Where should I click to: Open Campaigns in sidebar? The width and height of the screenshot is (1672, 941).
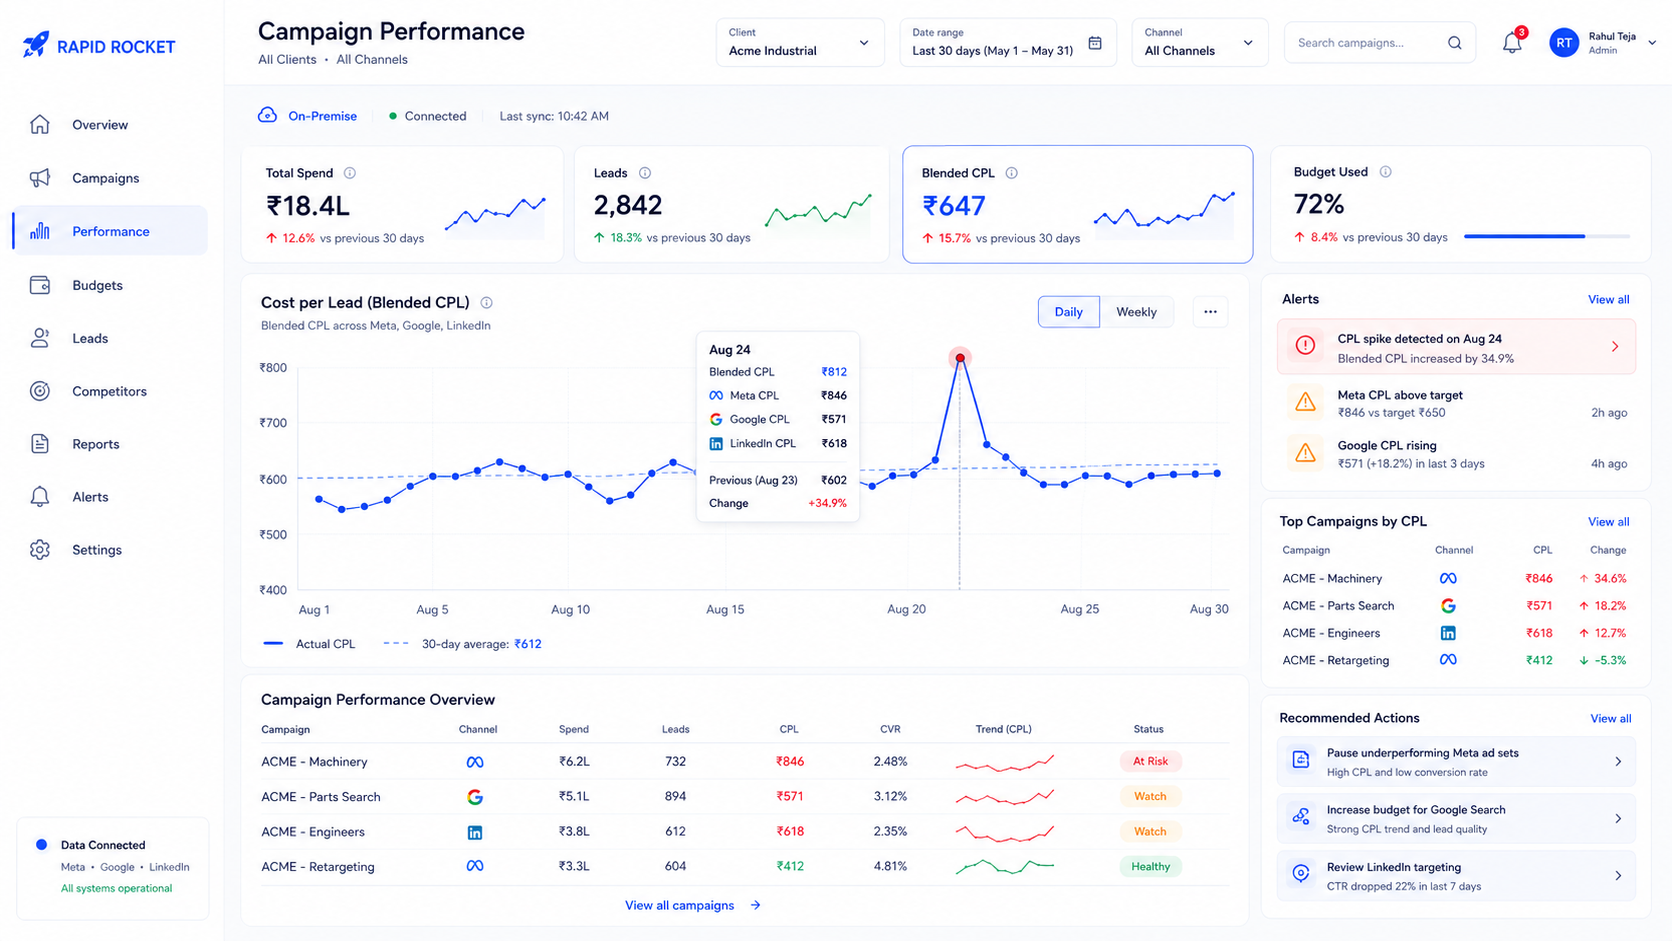pos(110,178)
